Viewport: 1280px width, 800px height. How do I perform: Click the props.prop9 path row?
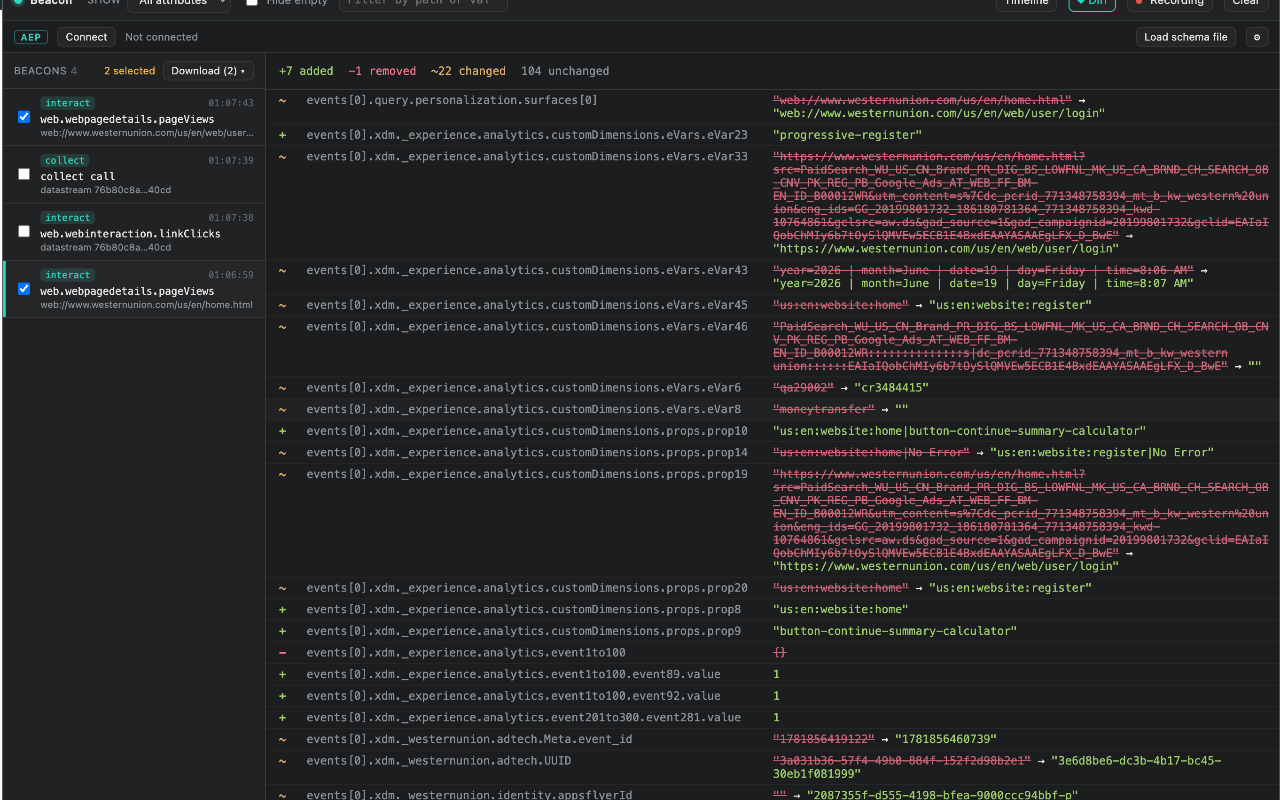[x=523, y=632]
